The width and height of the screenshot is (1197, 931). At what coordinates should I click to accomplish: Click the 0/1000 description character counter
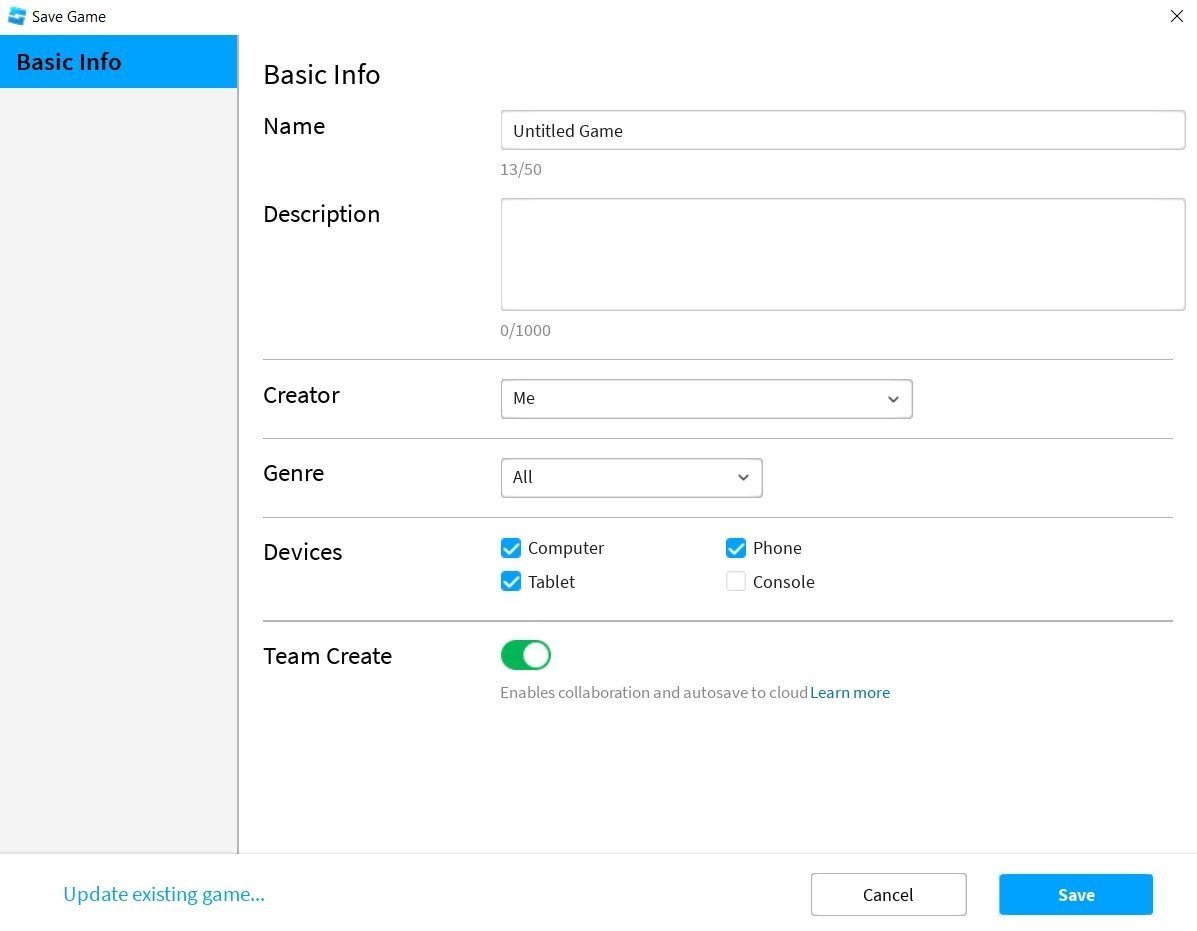525,330
